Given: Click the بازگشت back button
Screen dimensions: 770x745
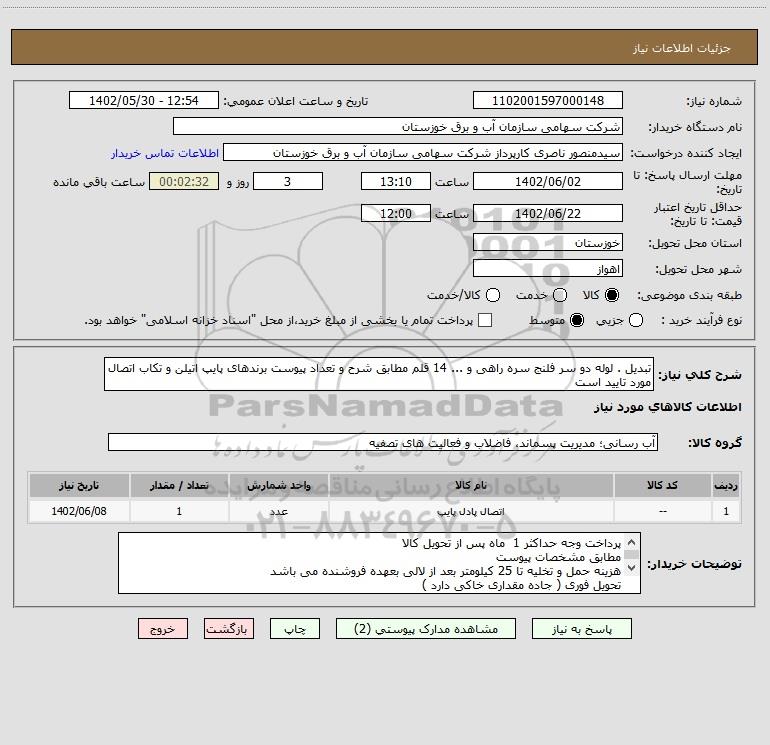Looking at the screenshot, I should pyautogui.click(x=229, y=629).
